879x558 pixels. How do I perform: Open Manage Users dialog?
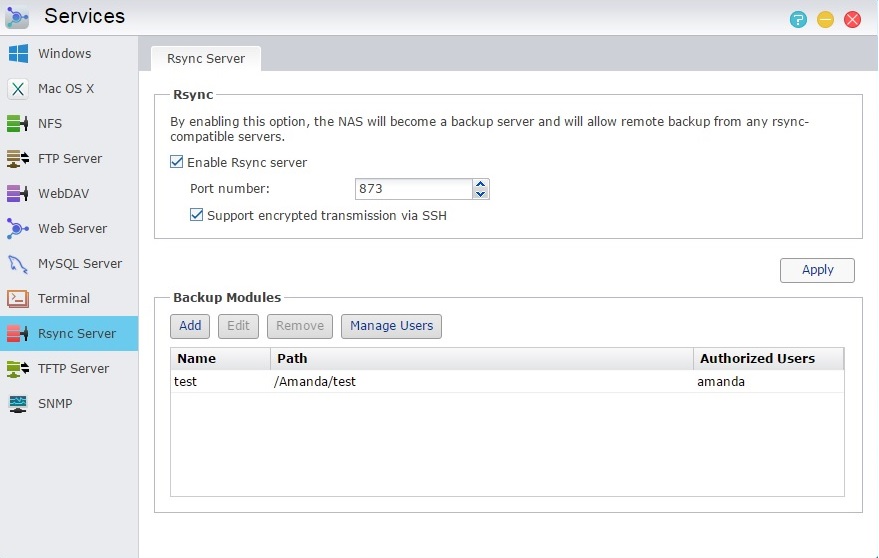[391, 326]
